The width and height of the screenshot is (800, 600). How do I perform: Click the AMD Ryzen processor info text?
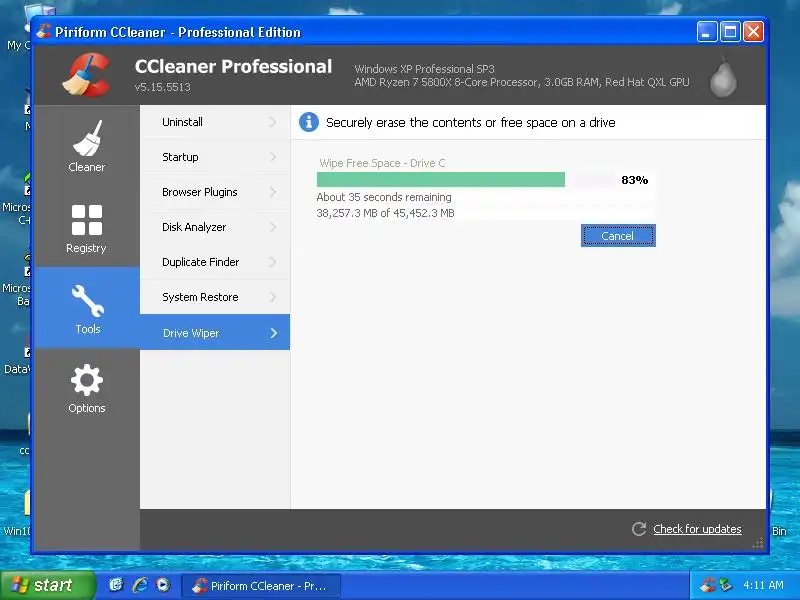point(521,82)
